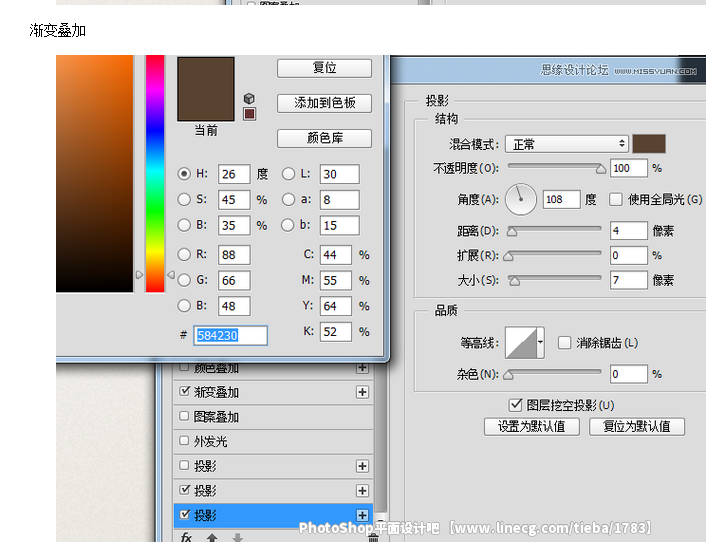
Task: Select the 外发光 style row
Action: coord(273,441)
